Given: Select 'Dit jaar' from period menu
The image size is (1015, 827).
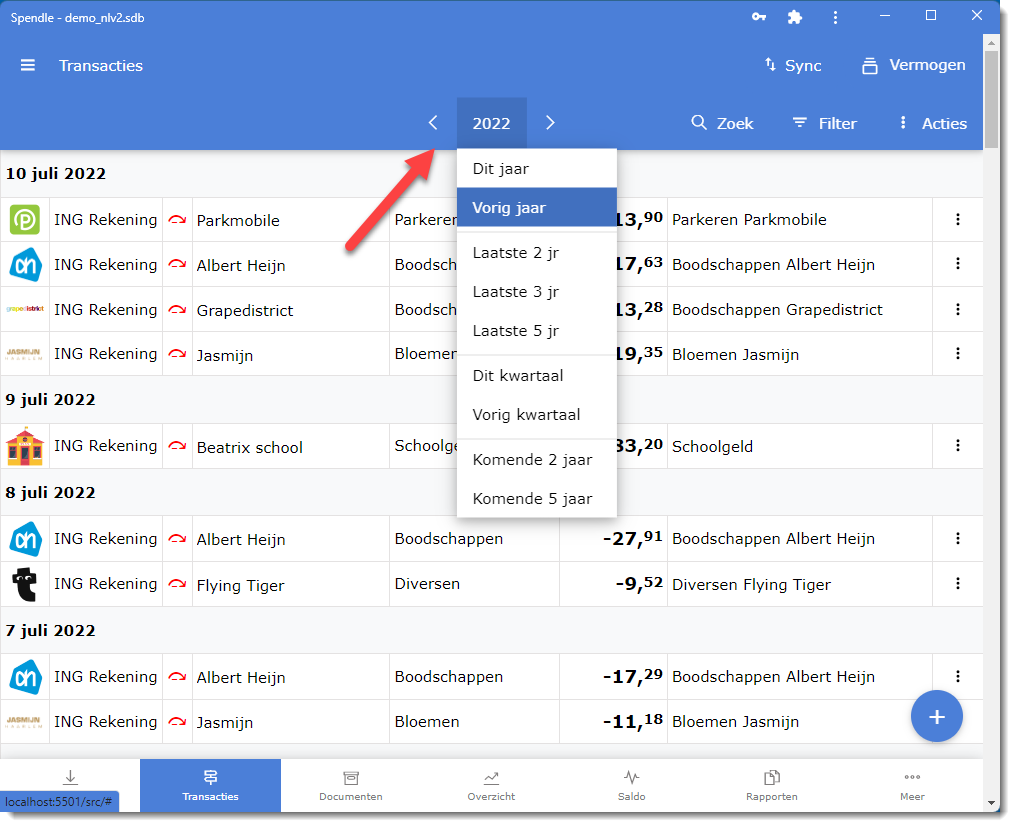Looking at the screenshot, I should coord(537,169).
